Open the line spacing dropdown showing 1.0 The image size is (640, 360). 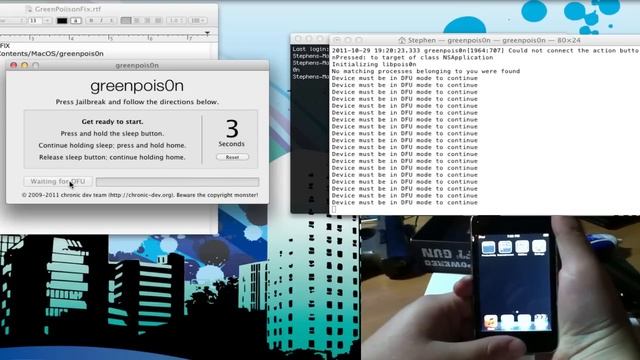(x=176, y=20)
